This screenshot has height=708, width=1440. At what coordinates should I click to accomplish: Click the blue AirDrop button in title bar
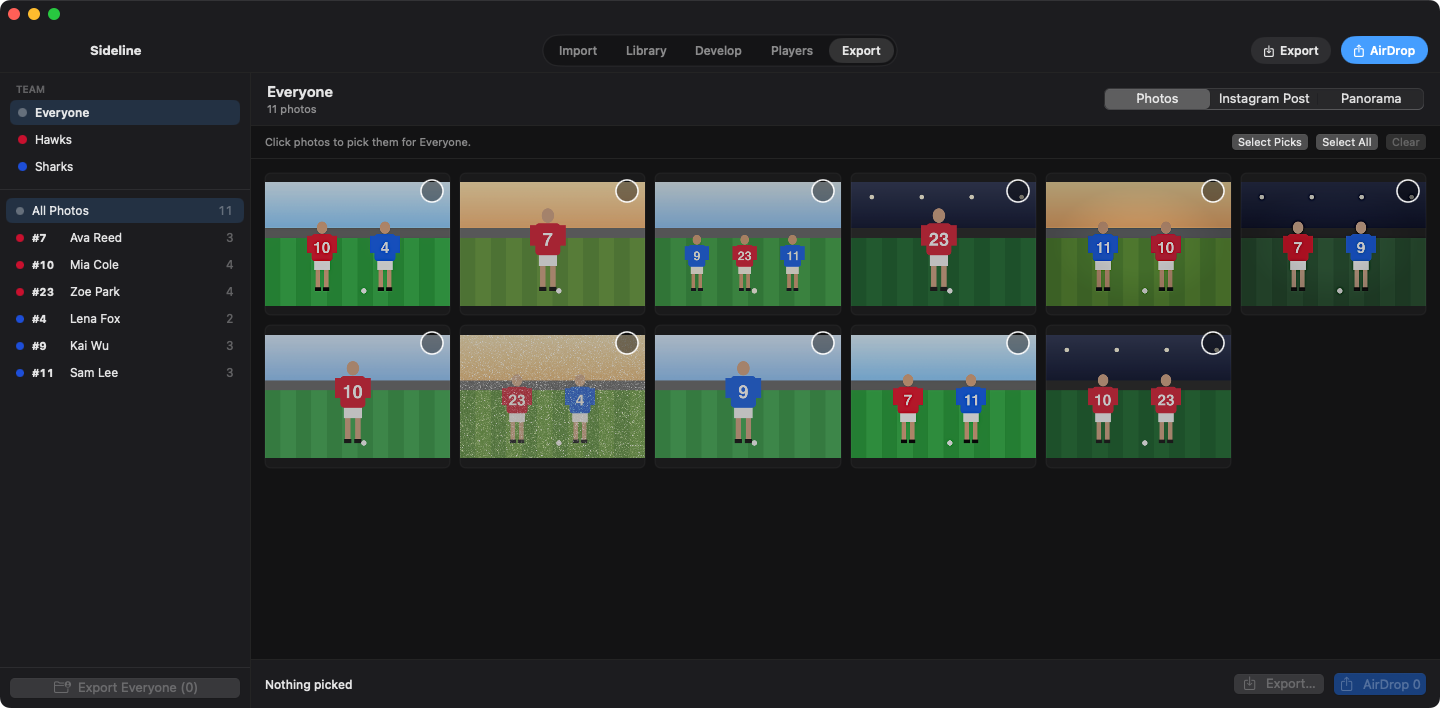[x=1384, y=51]
